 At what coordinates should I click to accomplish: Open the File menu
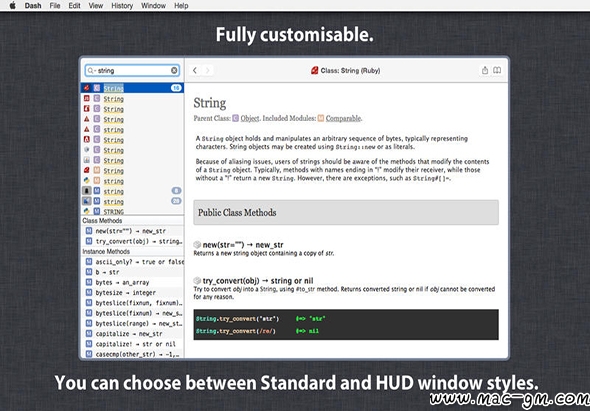coord(55,6)
